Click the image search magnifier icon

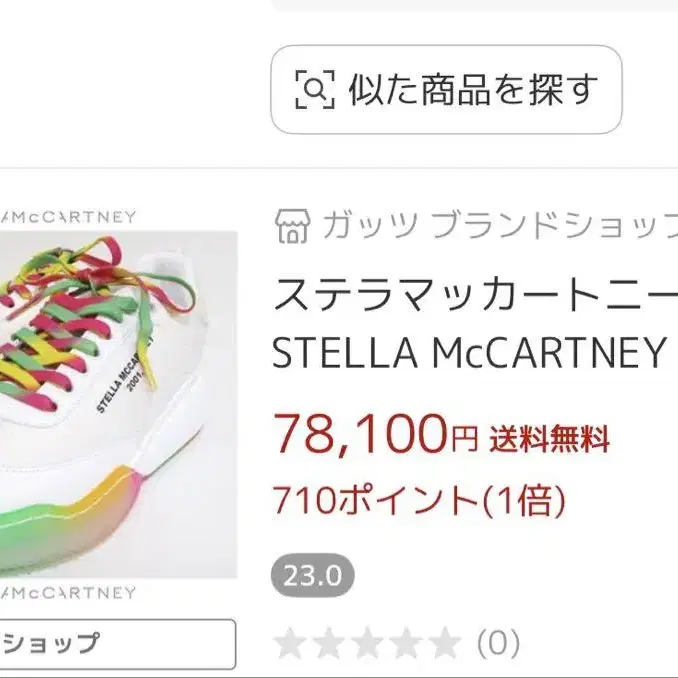(x=315, y=89)
